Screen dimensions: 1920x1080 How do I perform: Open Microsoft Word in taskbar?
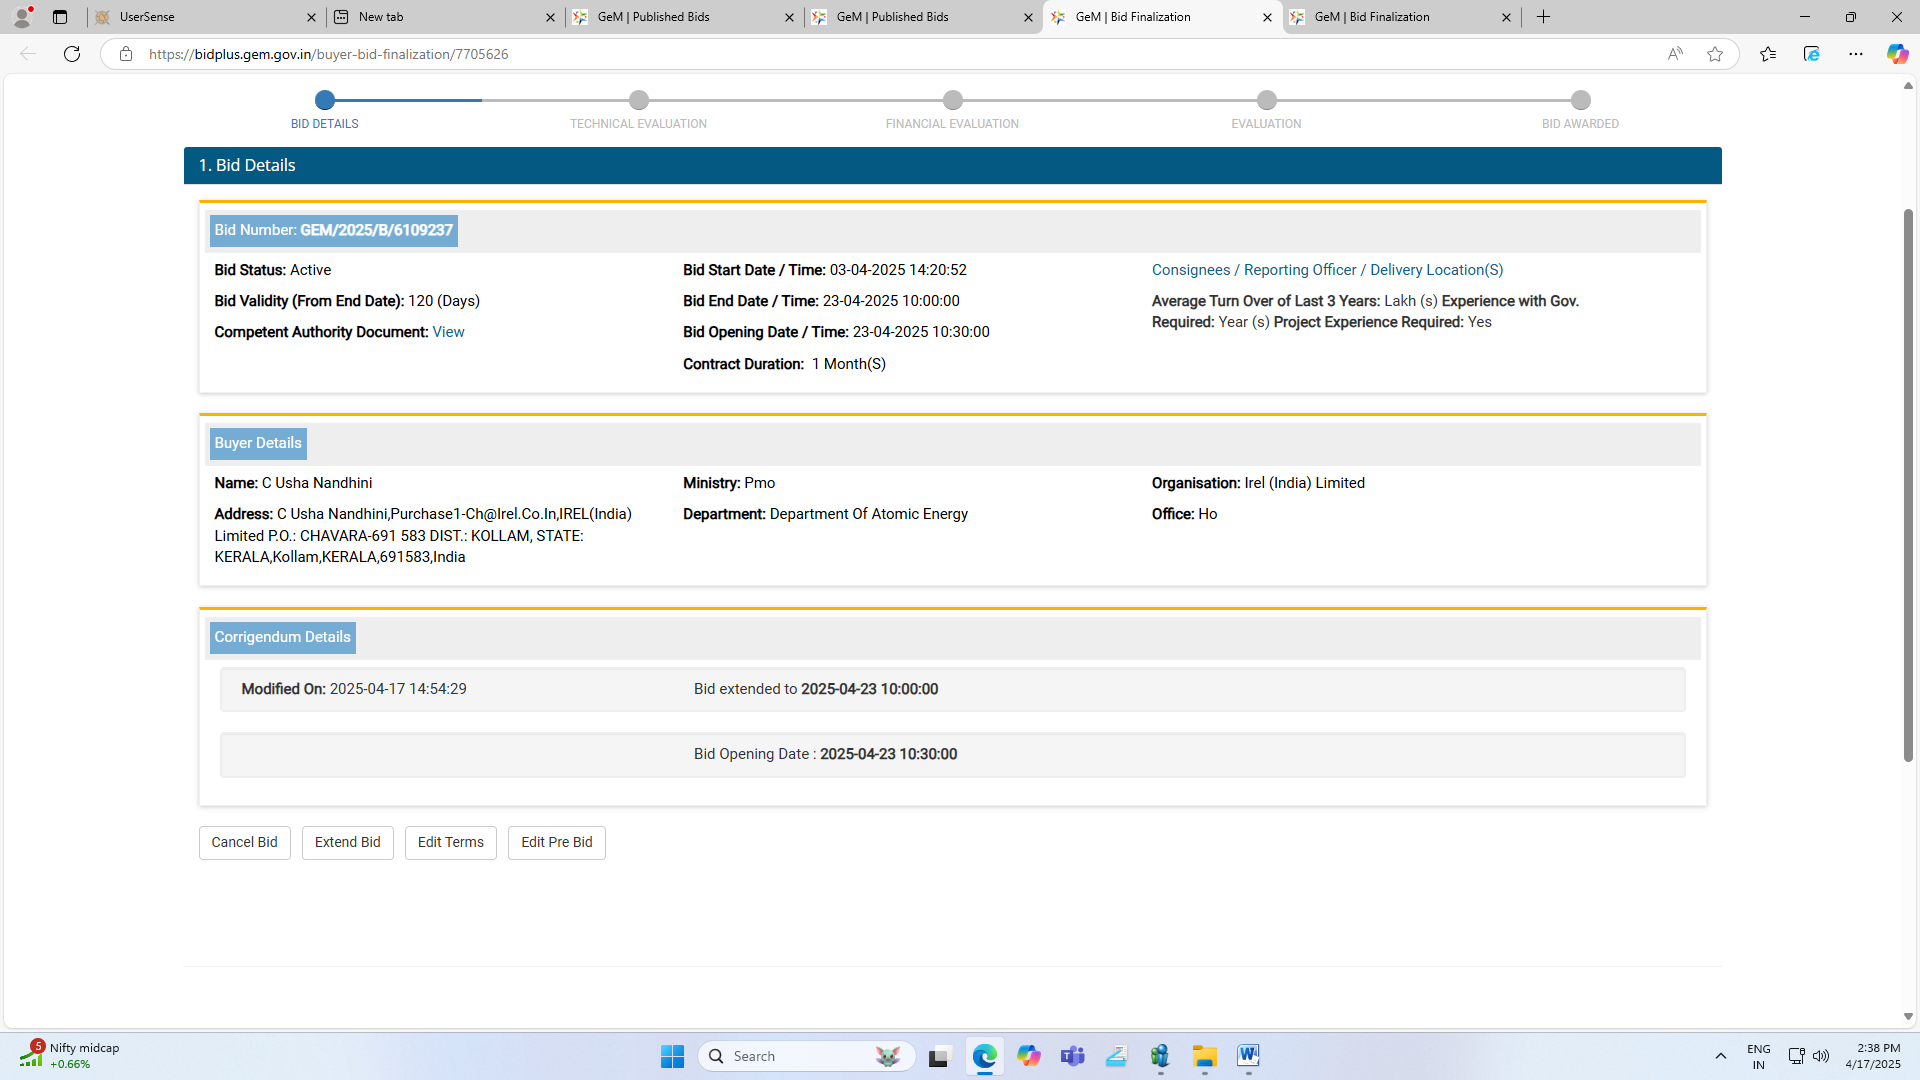coord(1248,1056)
